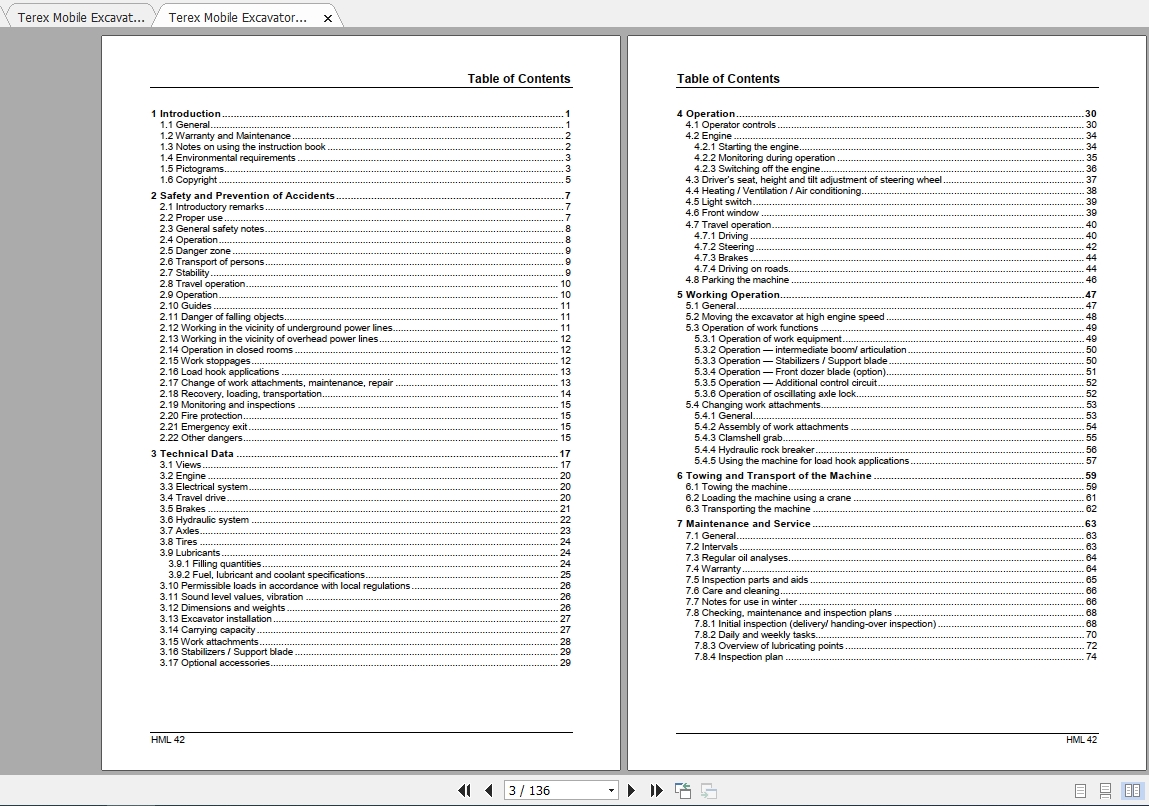Jump to the first page of the document
Image resolution: width=1149 pixels, height=806 pixels.
click(x=464, y=791)
